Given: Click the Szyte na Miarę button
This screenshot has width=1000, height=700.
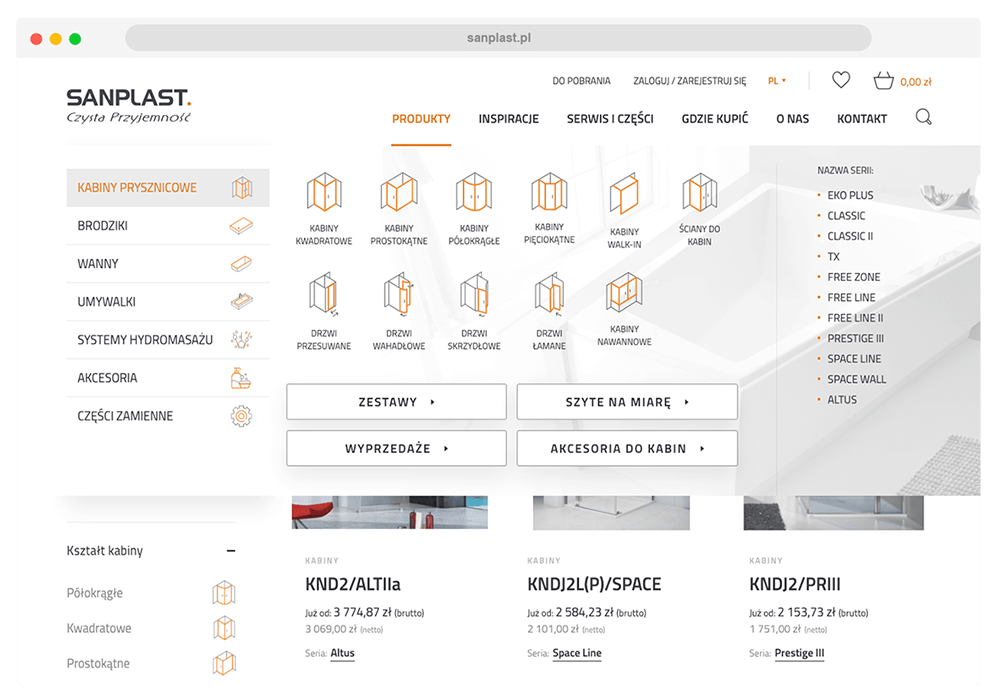Looking at the screenshot, I should 627,402.
